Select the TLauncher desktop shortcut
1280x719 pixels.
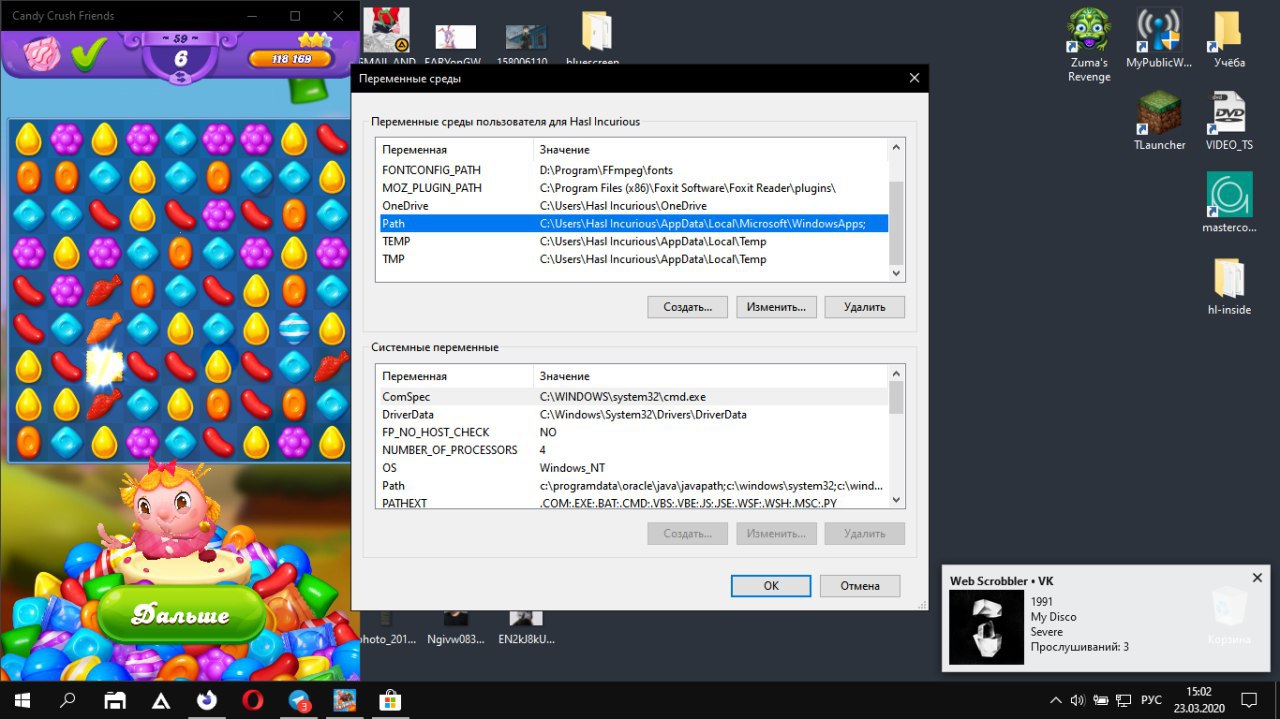(1159, 120)
